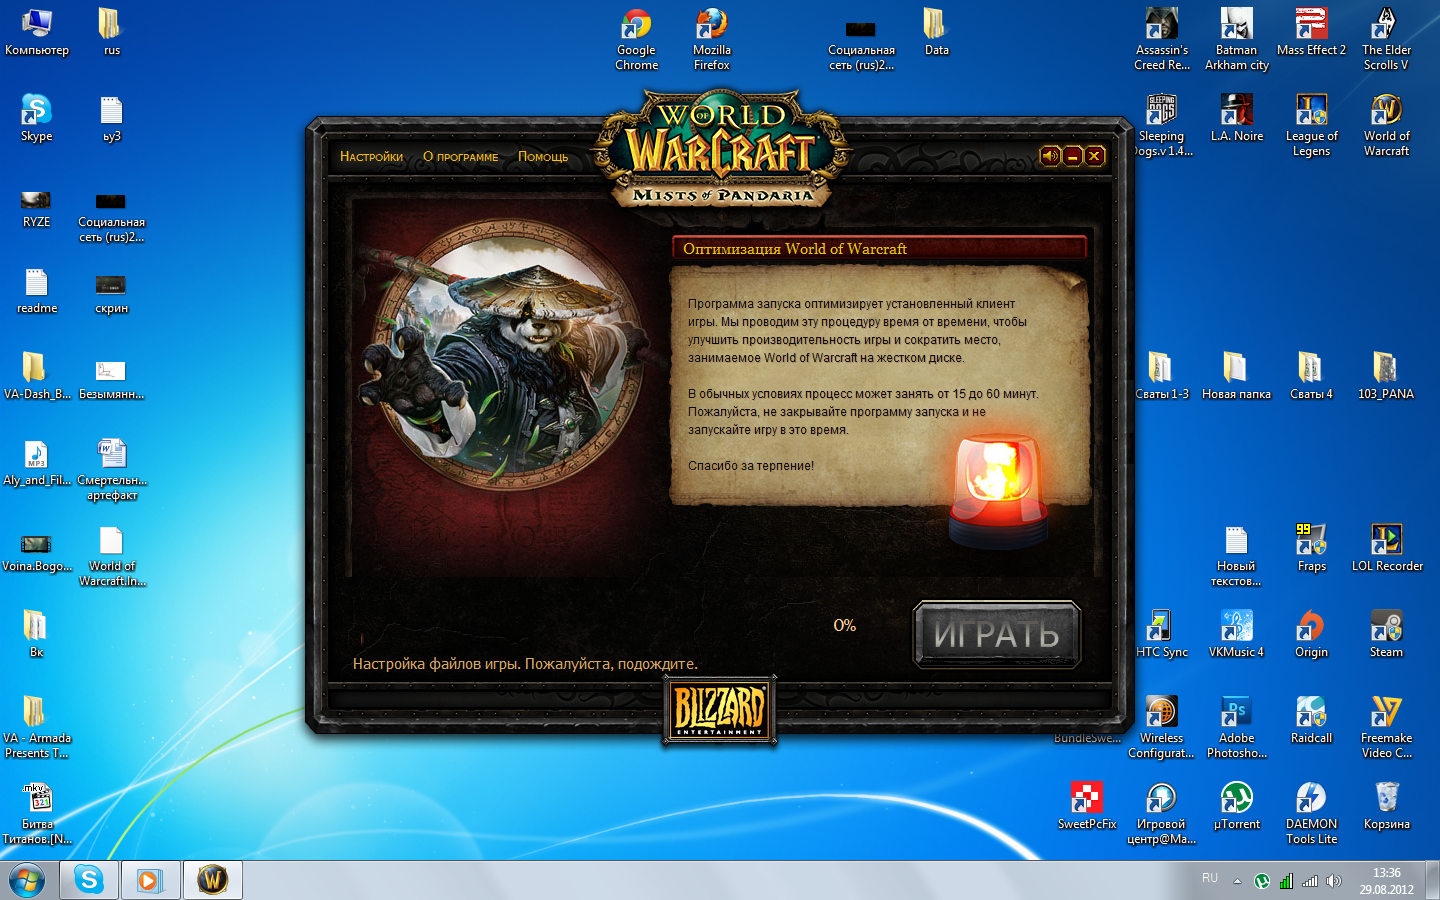Open the Windows Start menu
This screenshot has height=900, width=1440.
click(x=27, y=880)
